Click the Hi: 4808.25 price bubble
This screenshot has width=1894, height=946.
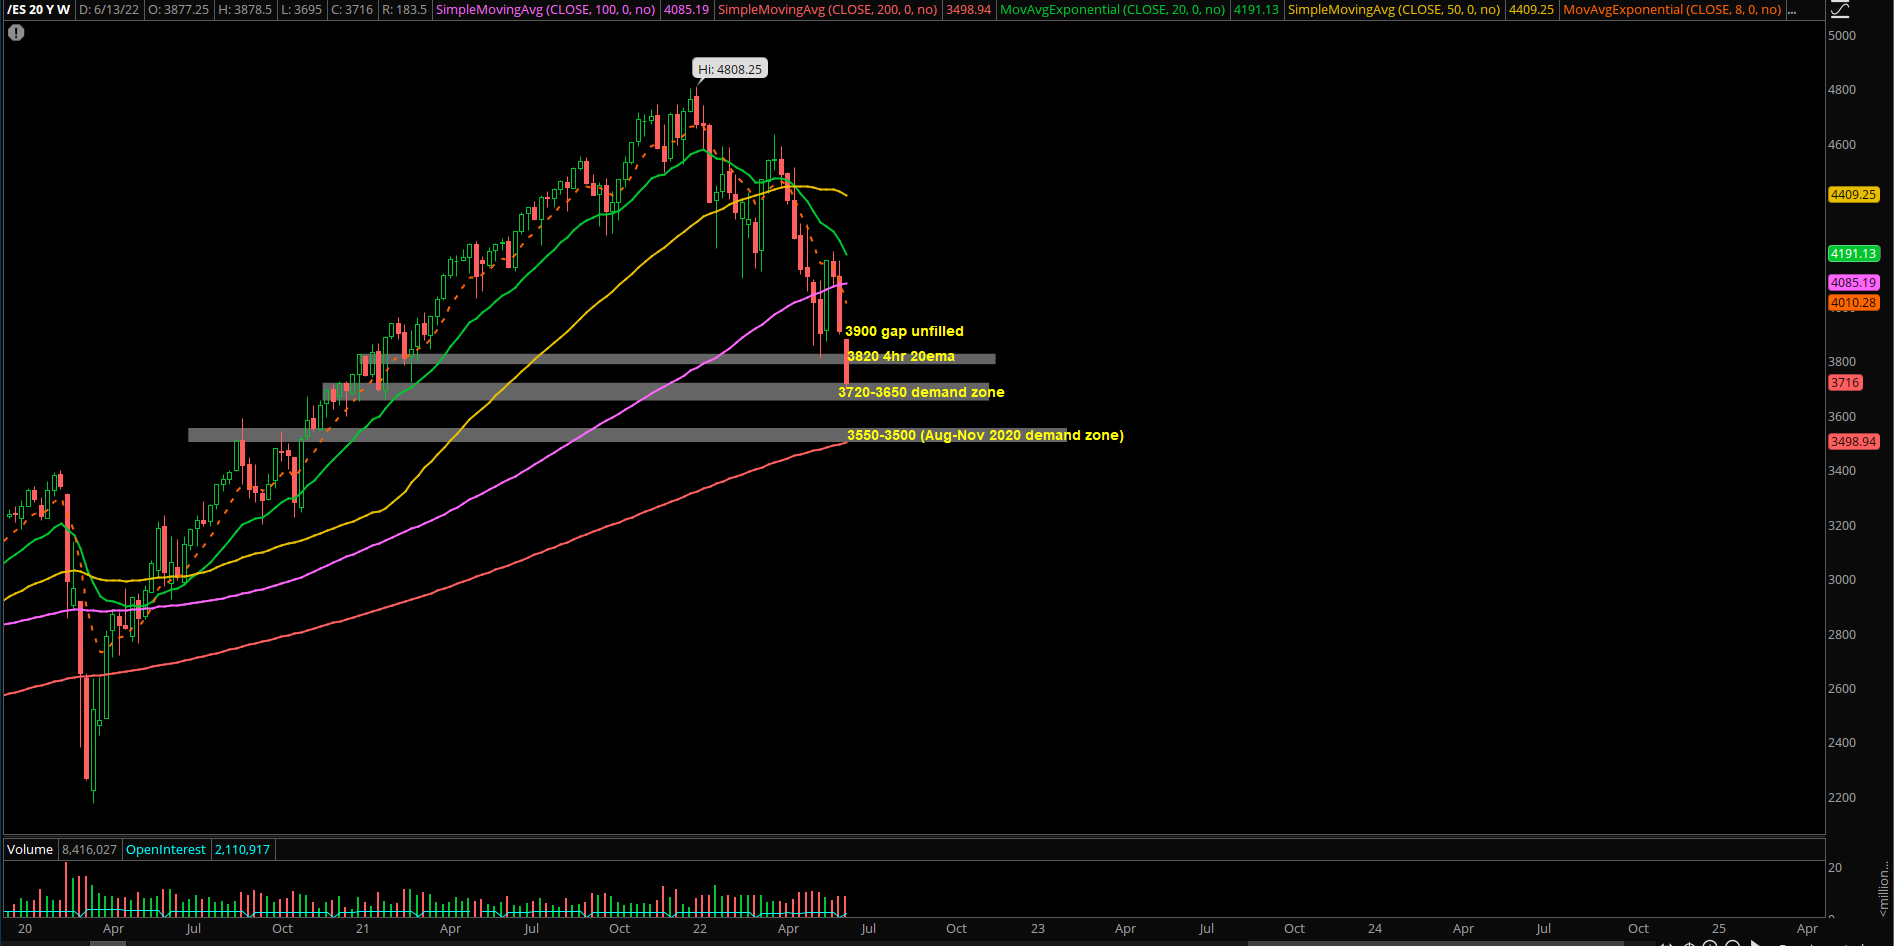pyautogui.click(x=730, y=69)
